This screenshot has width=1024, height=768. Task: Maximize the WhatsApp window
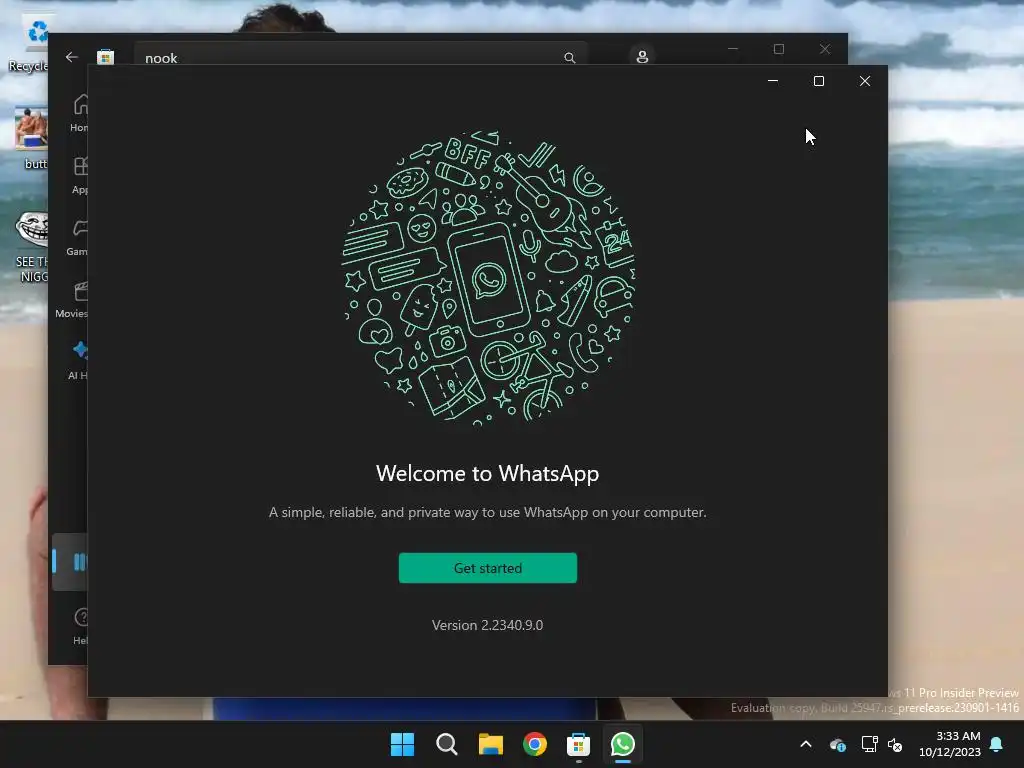tap(819, 81)
